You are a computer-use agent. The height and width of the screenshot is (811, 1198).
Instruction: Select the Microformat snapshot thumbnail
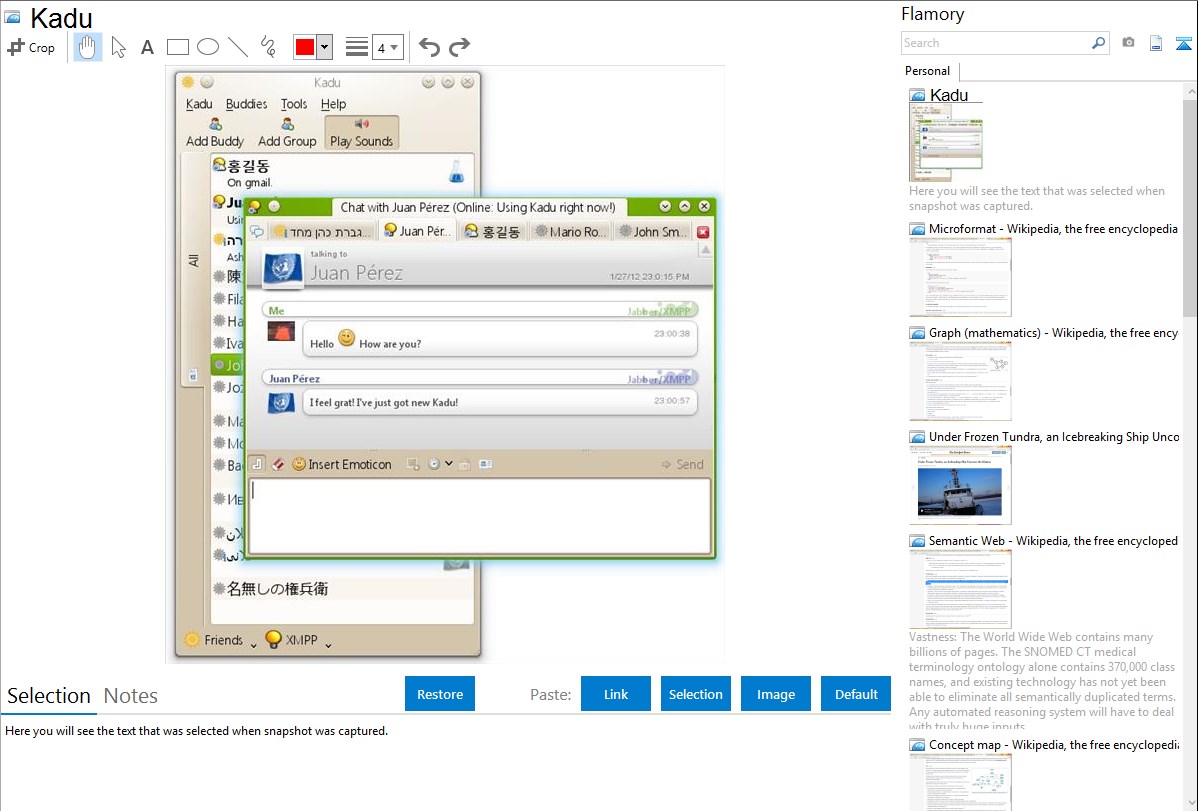(960, 277)
